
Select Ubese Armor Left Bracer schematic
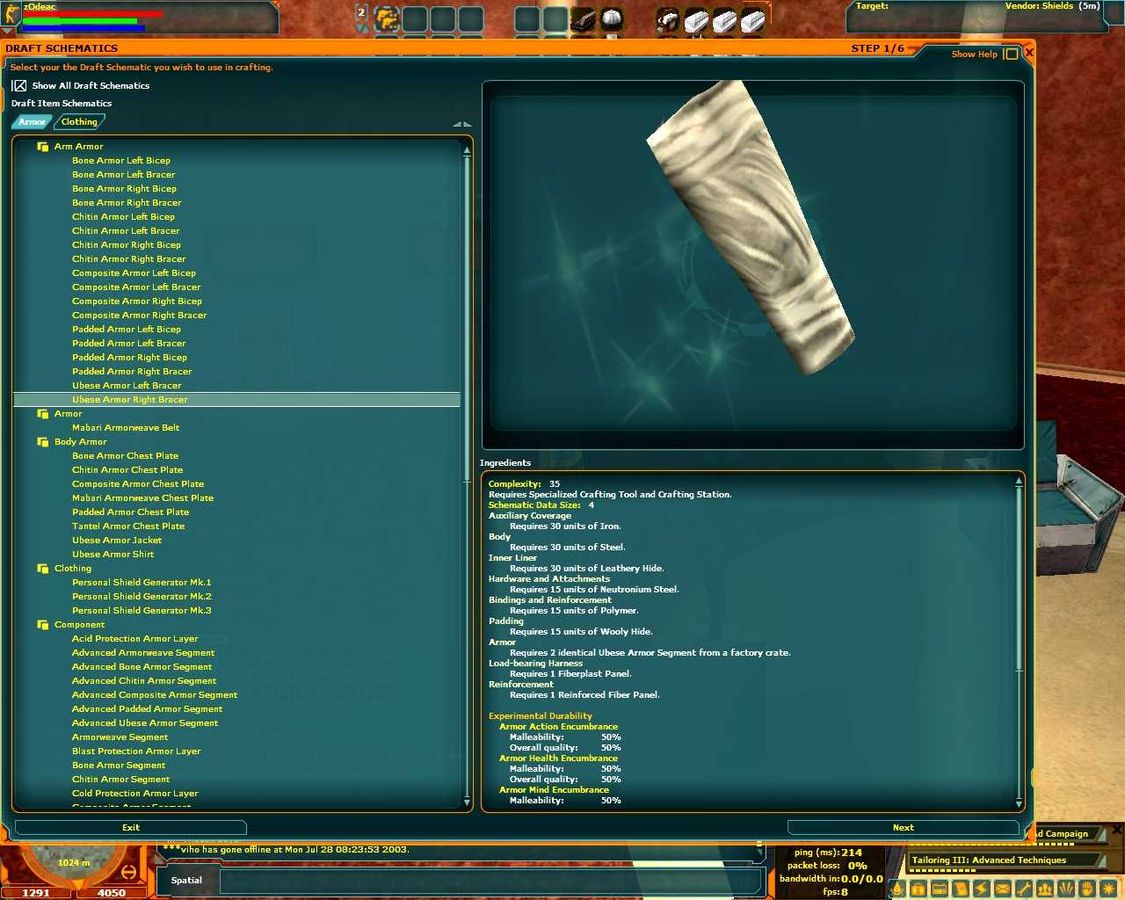(x=127, y=386)
